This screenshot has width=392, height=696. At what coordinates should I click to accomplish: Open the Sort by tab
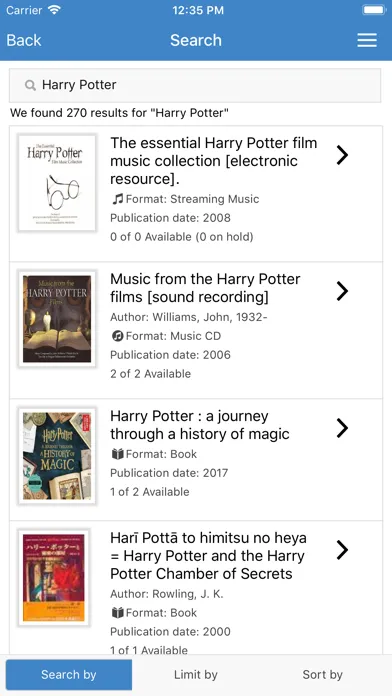click(x=323, y=675)
